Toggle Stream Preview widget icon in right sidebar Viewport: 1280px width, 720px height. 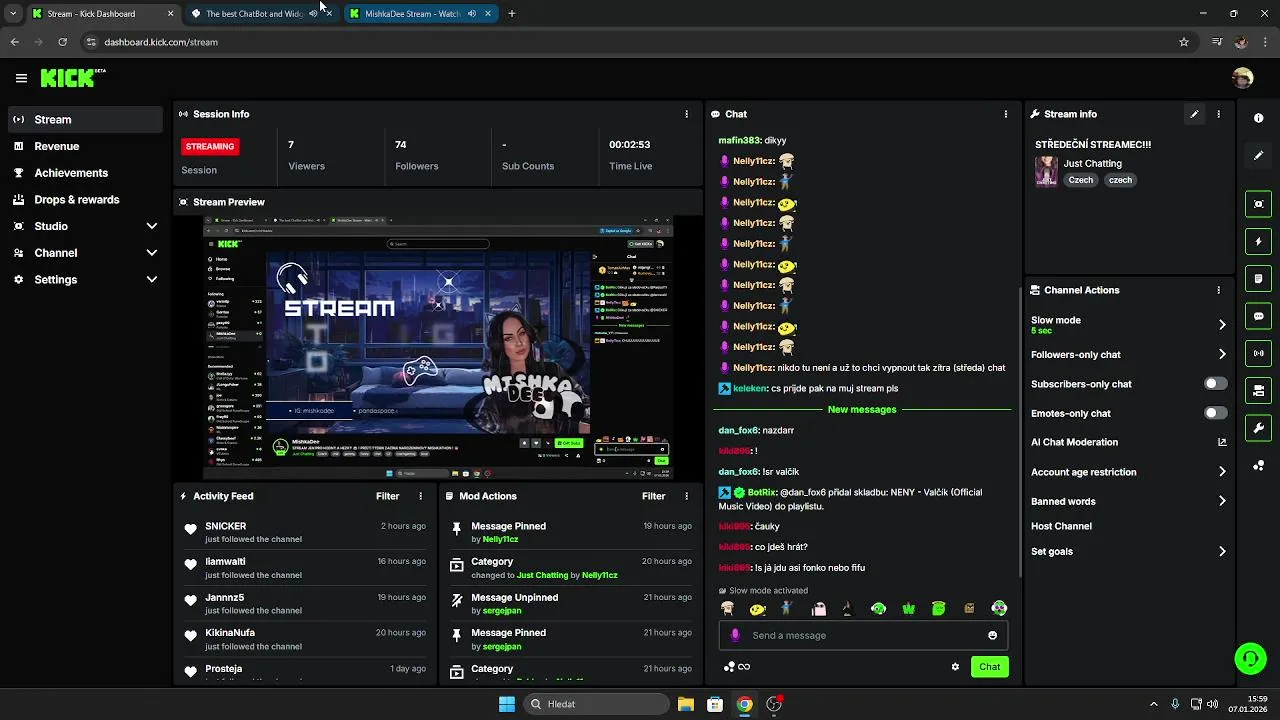coord(1258,204)
